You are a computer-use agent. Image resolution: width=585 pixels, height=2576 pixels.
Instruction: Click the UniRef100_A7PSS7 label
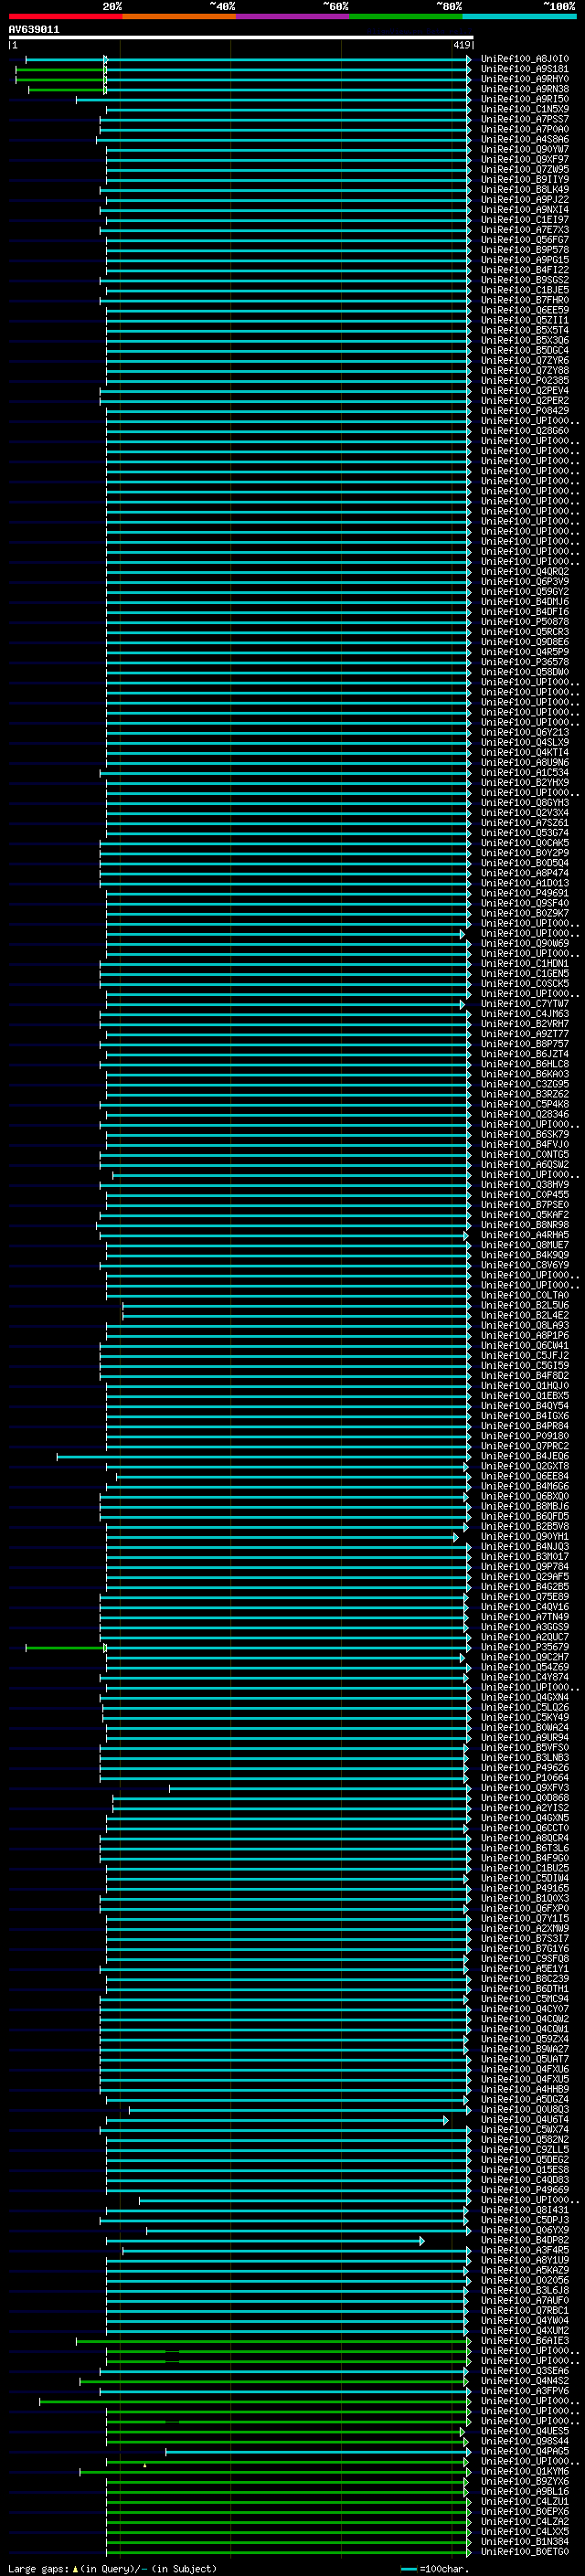pos(525,119)
